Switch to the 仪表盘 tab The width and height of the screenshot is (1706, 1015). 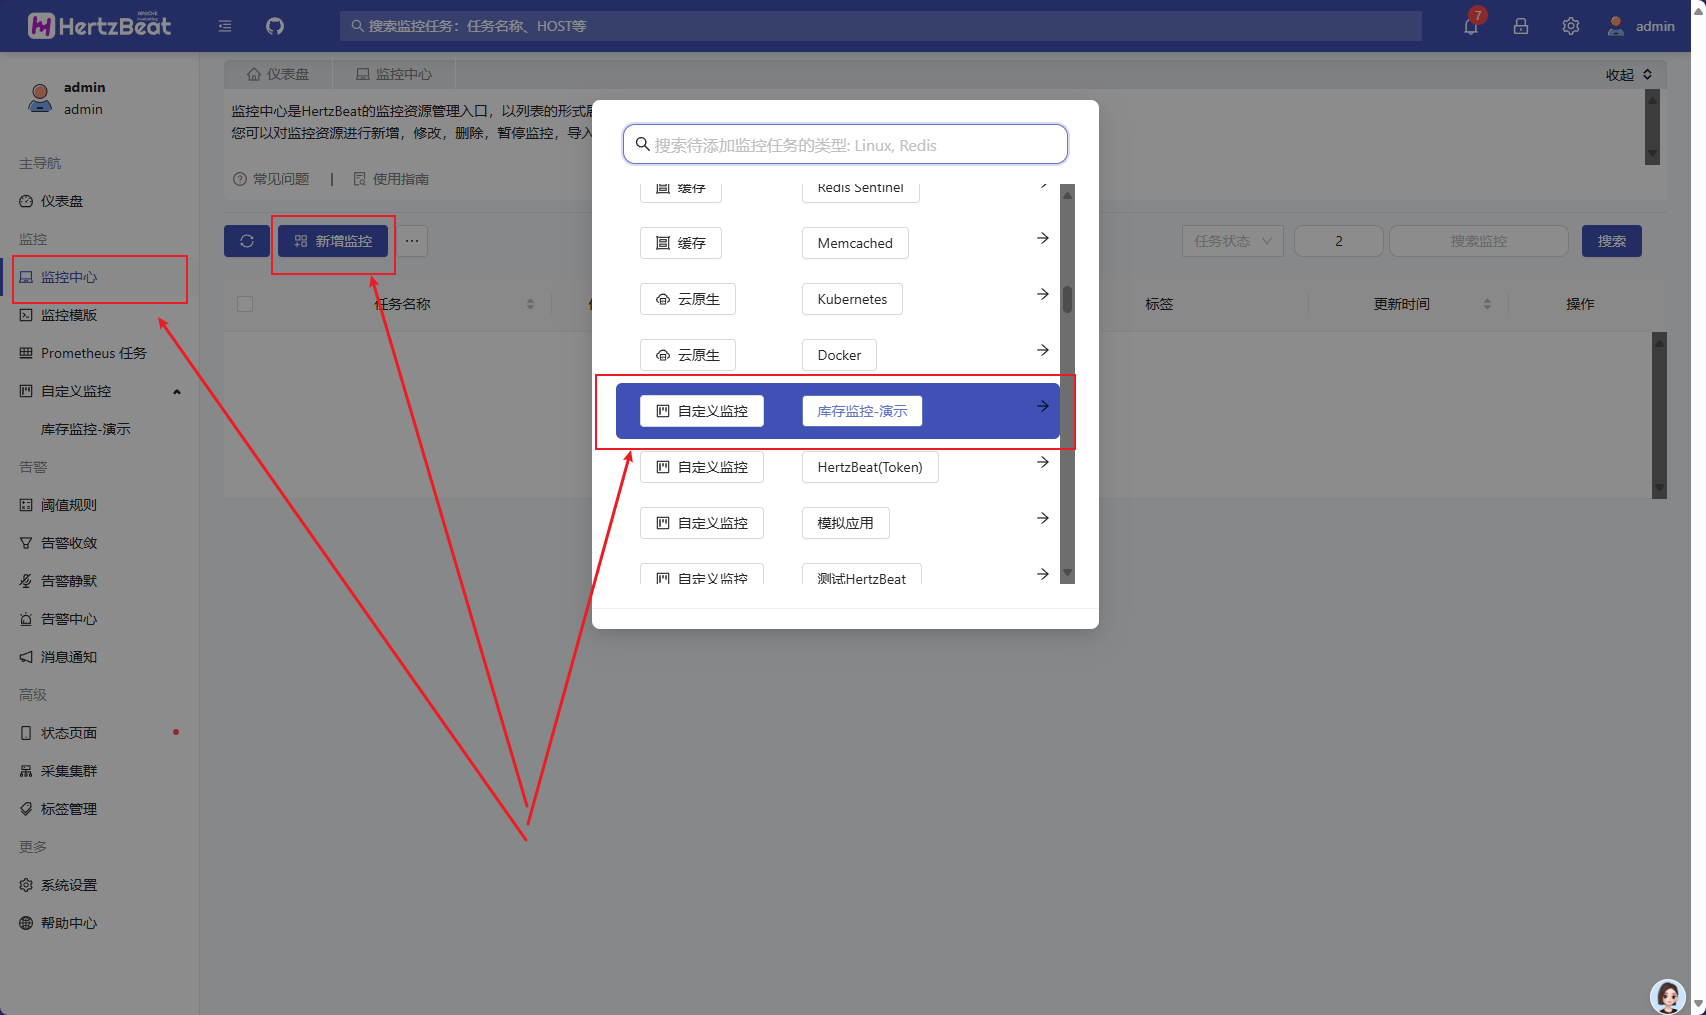[x=278, y=74]
